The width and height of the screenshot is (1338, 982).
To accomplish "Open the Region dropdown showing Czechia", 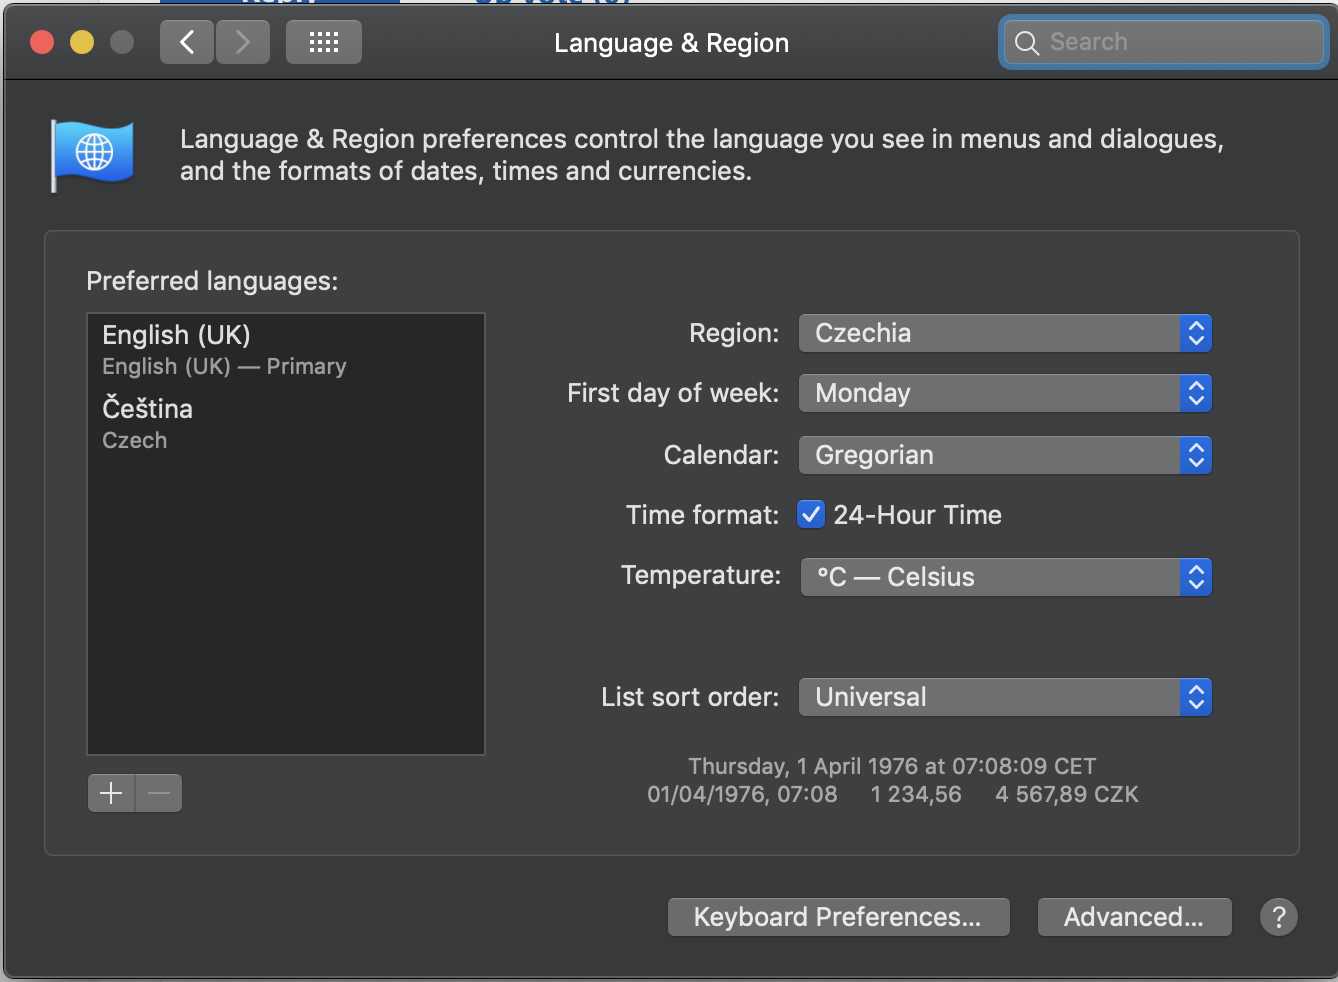I will pyautogui.click(x=1004, y=333).
